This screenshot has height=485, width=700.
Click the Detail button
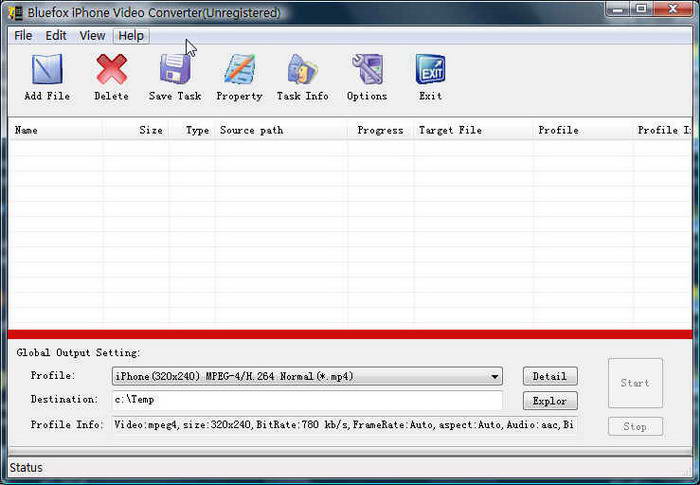pyautogui.click(x=550, y=376)
